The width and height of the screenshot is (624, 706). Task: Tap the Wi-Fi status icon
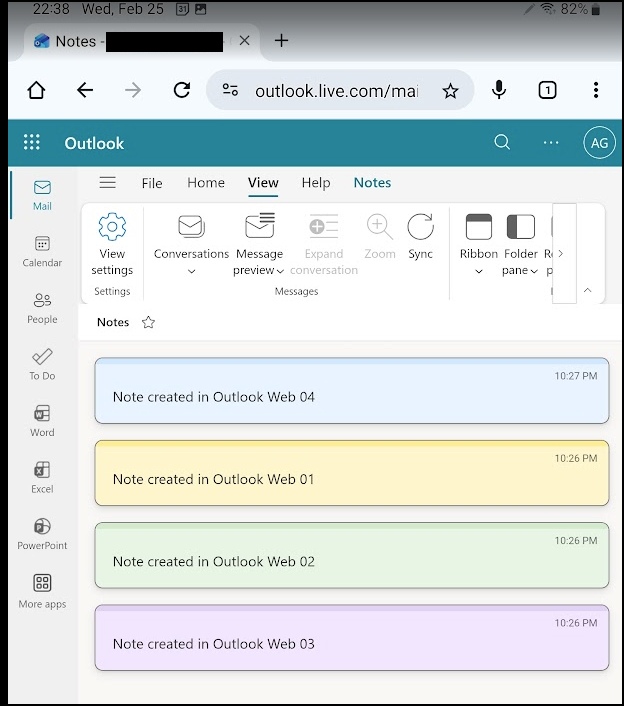point(548,9)
